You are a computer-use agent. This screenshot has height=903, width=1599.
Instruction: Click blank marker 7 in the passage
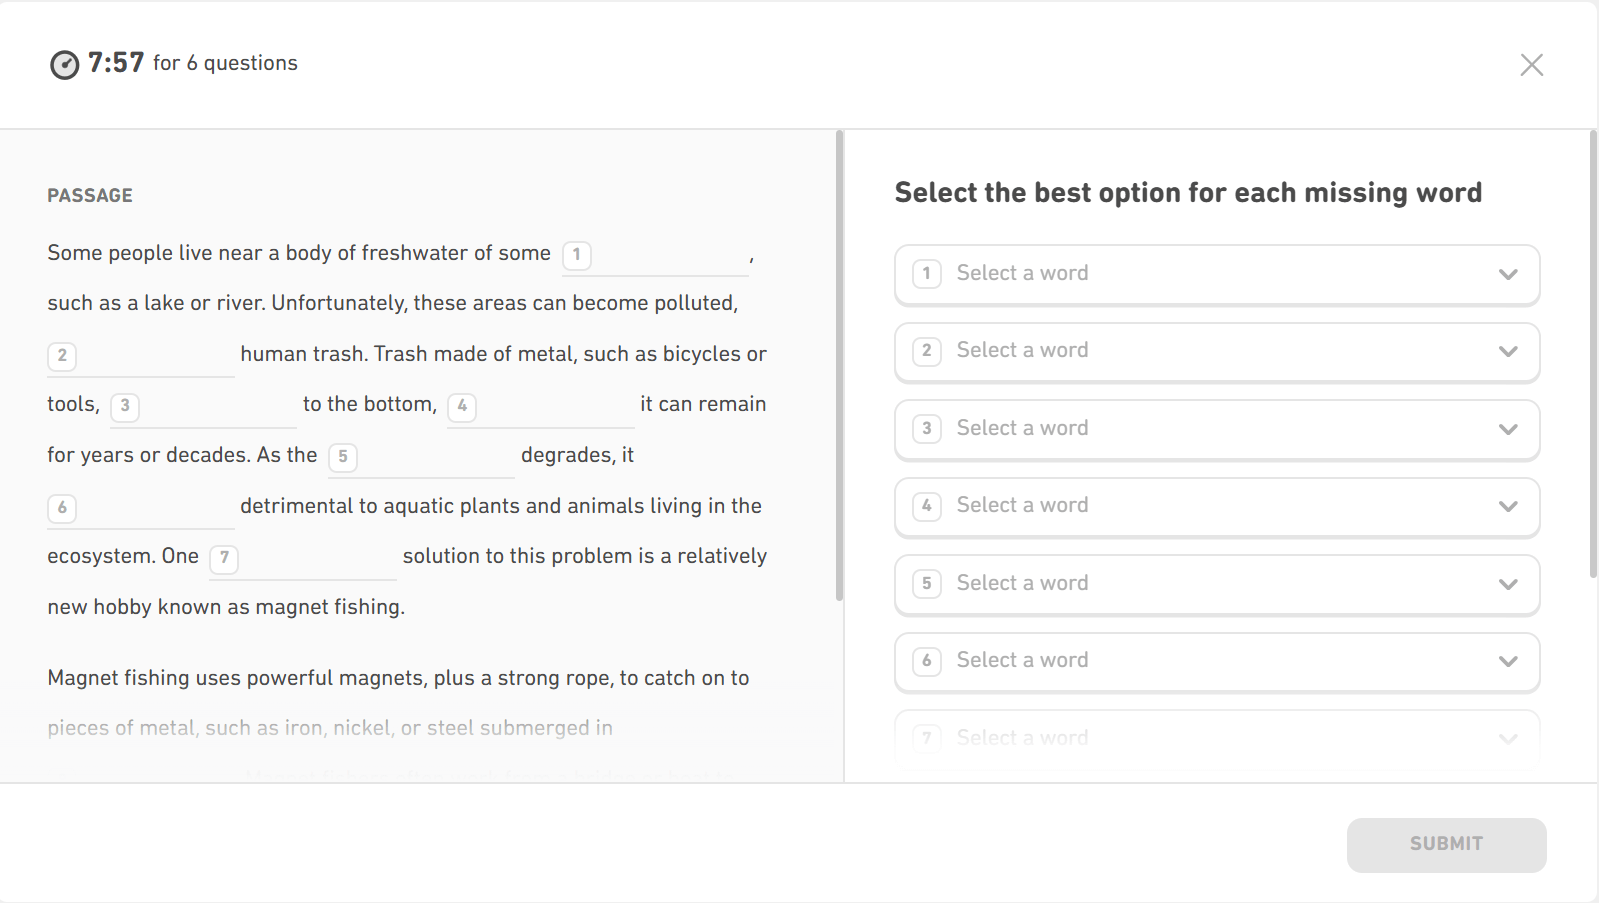point(224,559)
